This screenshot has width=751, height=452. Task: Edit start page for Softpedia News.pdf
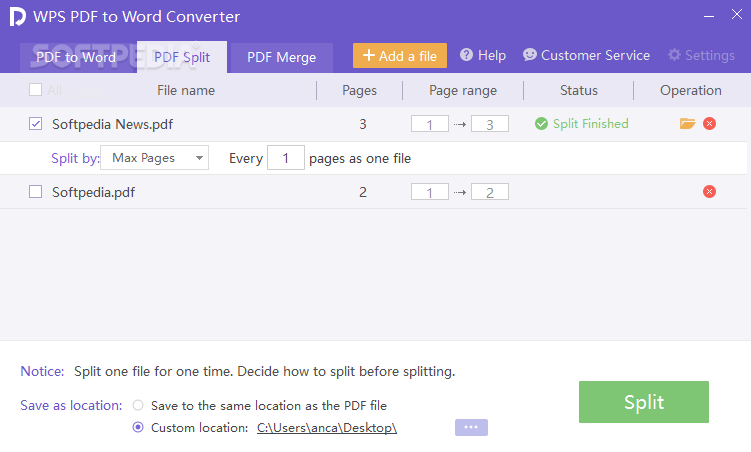pyautogui.click(x=430, y=124)
